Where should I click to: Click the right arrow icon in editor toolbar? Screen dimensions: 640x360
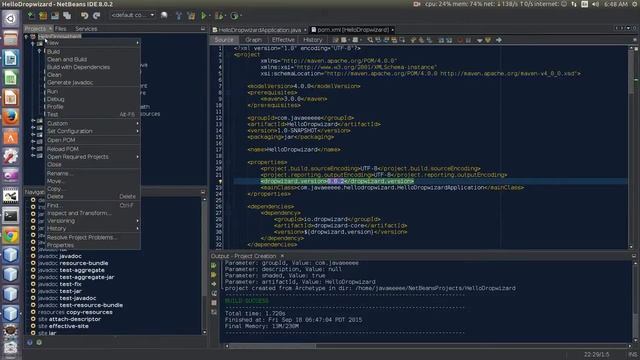click(x=498, y=40)
